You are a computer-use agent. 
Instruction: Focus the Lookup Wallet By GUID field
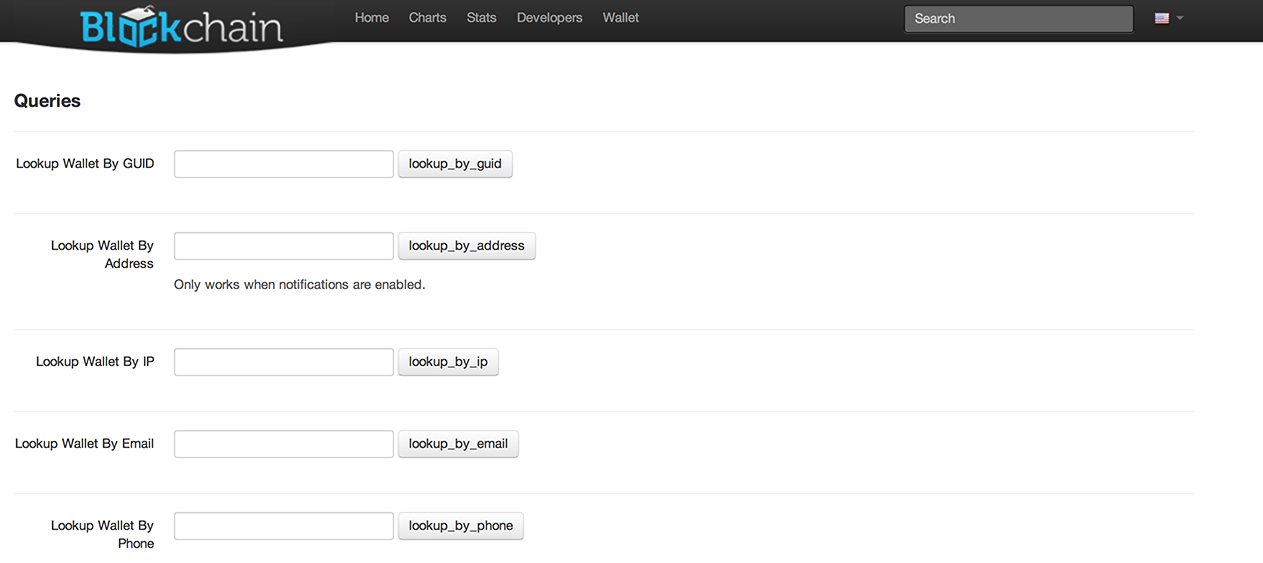click(x=284, y=164)
